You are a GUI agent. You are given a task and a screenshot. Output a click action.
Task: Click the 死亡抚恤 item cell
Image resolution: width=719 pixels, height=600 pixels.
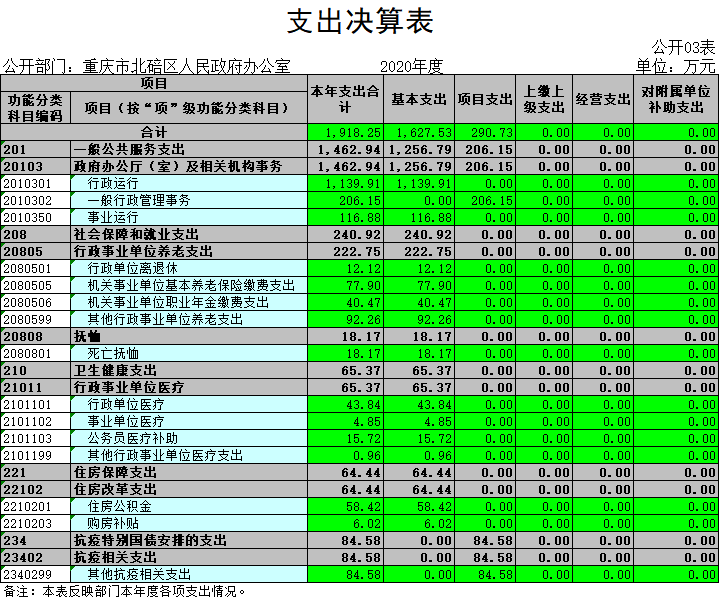[x=189, y=353]
